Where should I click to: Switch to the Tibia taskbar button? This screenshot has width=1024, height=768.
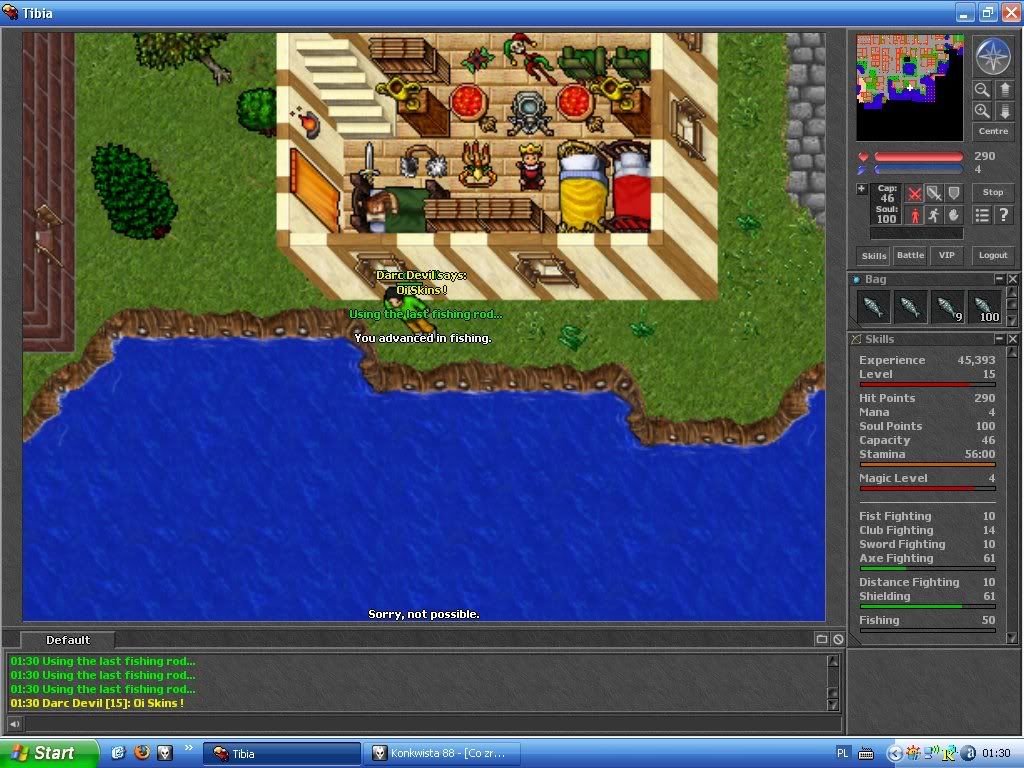(x=281, y=753)
